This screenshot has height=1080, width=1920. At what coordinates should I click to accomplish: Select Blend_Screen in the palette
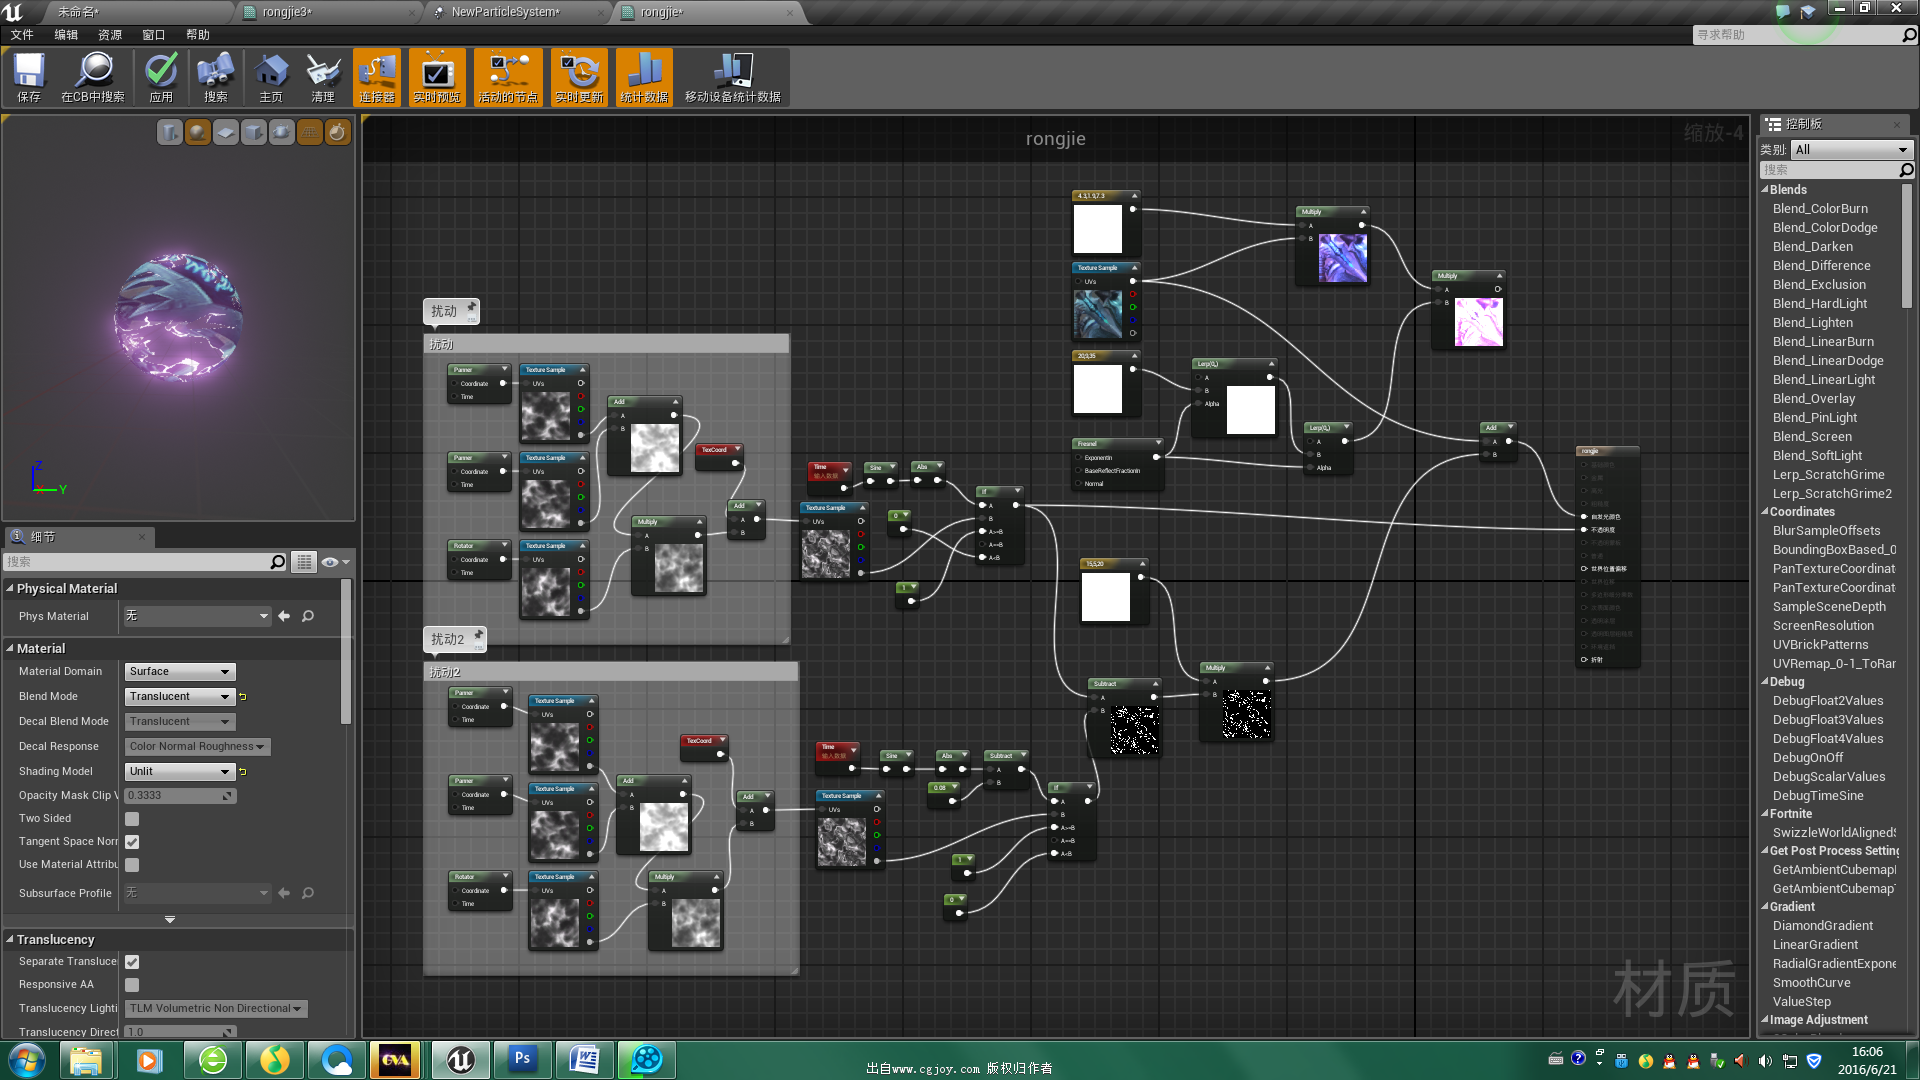coord(1812,437)
